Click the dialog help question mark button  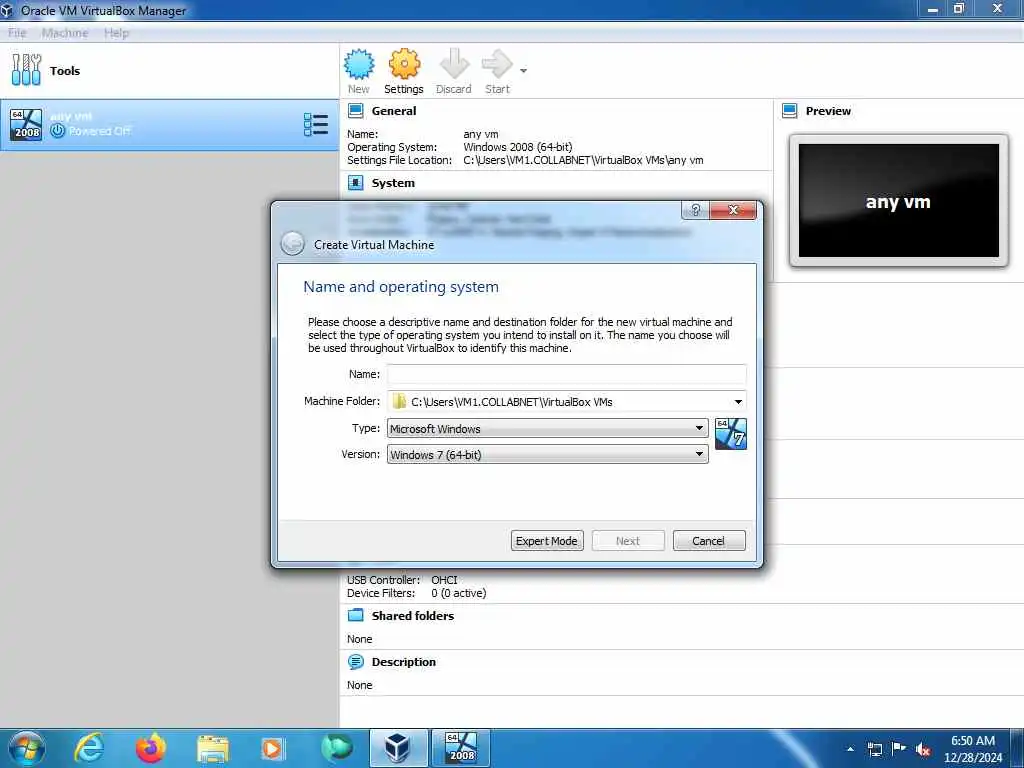[x=696, y=210]
